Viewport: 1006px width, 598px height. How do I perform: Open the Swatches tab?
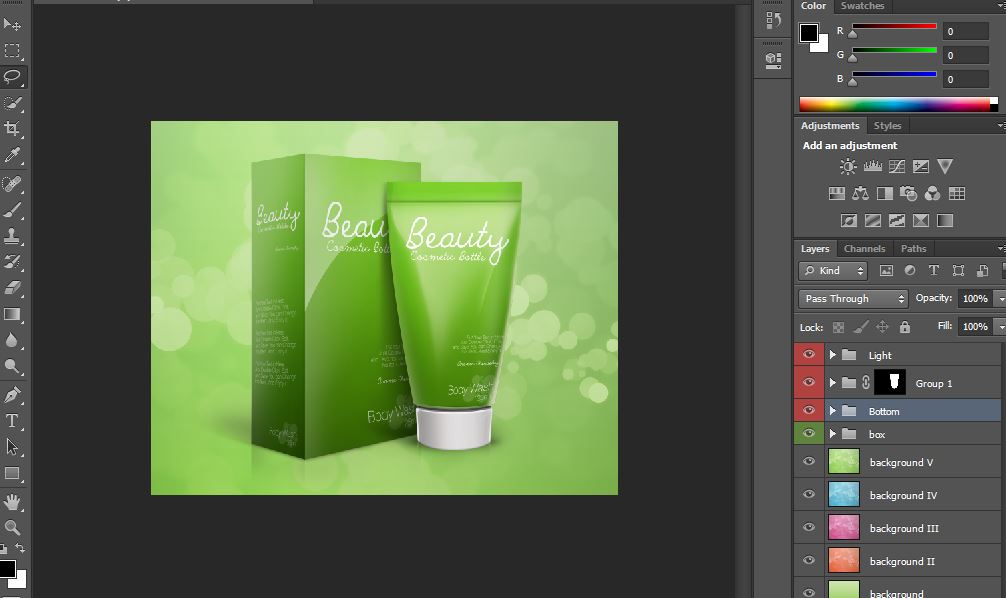click(x=861, y=6)
